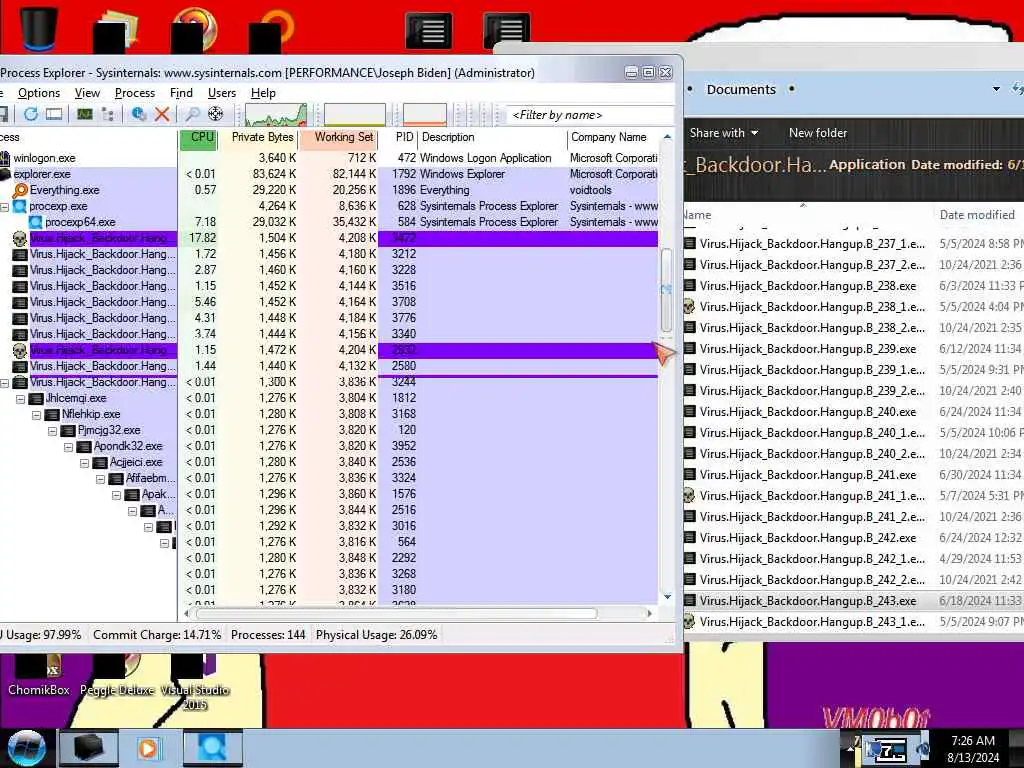1024x768 pixels.
Task: Open the Options menu
Action: coord(39,93)
